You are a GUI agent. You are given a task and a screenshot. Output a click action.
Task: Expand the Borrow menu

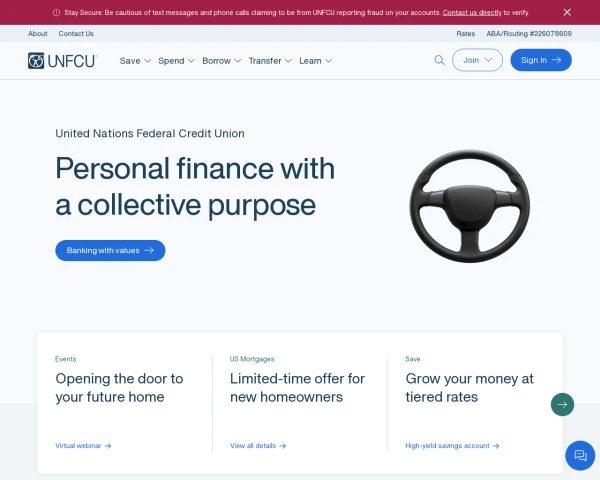222,61
